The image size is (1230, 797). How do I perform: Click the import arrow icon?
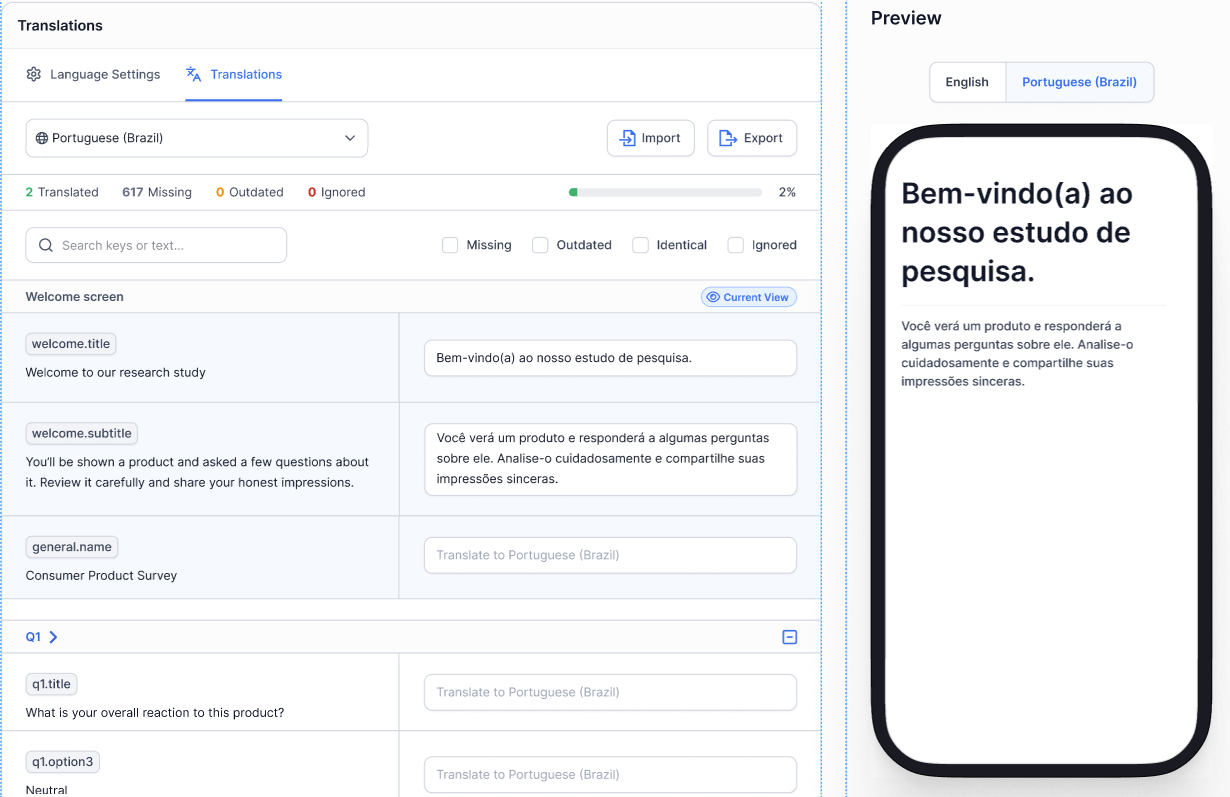pyautogui.click(x=628, y=138)
